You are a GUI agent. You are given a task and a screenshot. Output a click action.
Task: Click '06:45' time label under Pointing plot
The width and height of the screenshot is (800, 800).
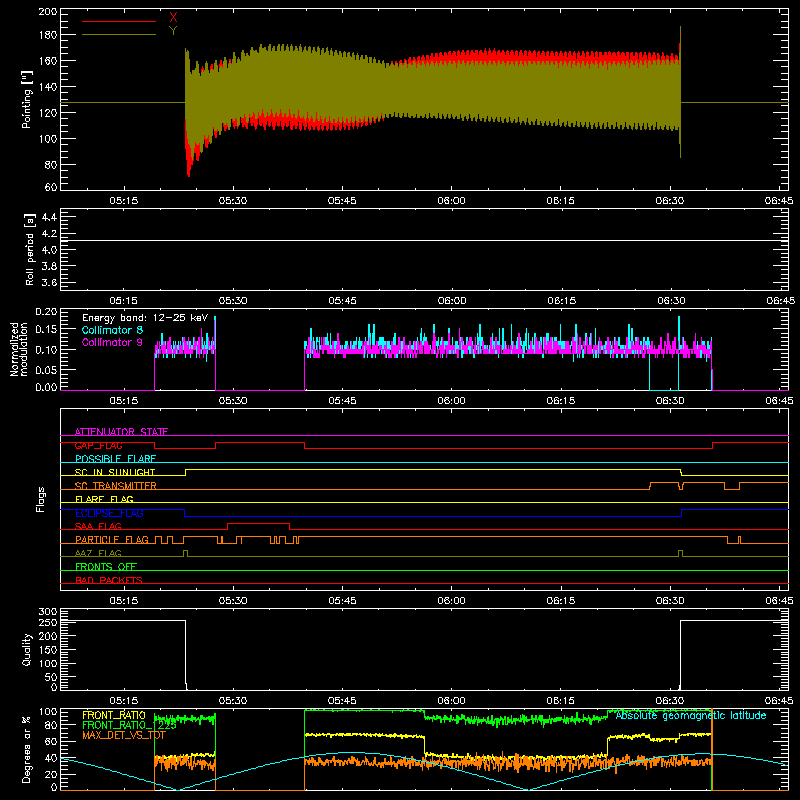779,201
